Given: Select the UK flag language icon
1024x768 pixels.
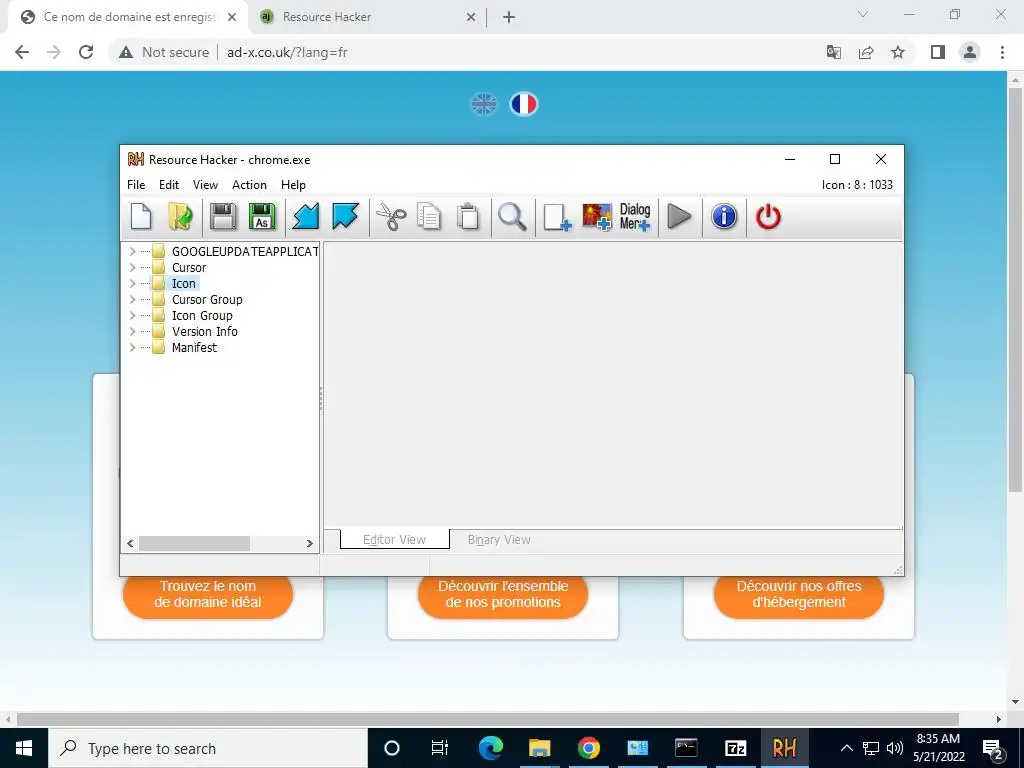Looking at the screenshot, I should pyautogui.click(x=484, y=104).
